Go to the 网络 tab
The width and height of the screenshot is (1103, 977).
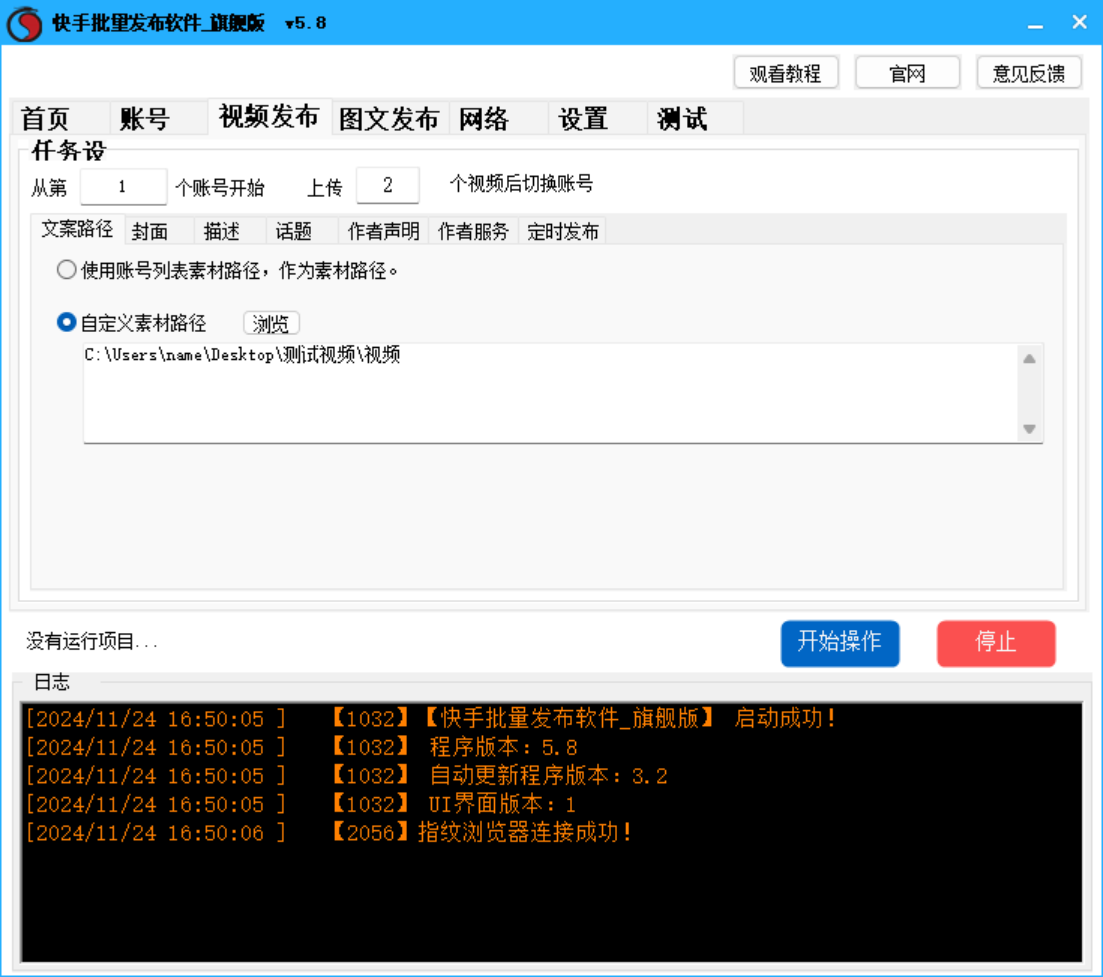pyautogui.click(x=499, y=118)
